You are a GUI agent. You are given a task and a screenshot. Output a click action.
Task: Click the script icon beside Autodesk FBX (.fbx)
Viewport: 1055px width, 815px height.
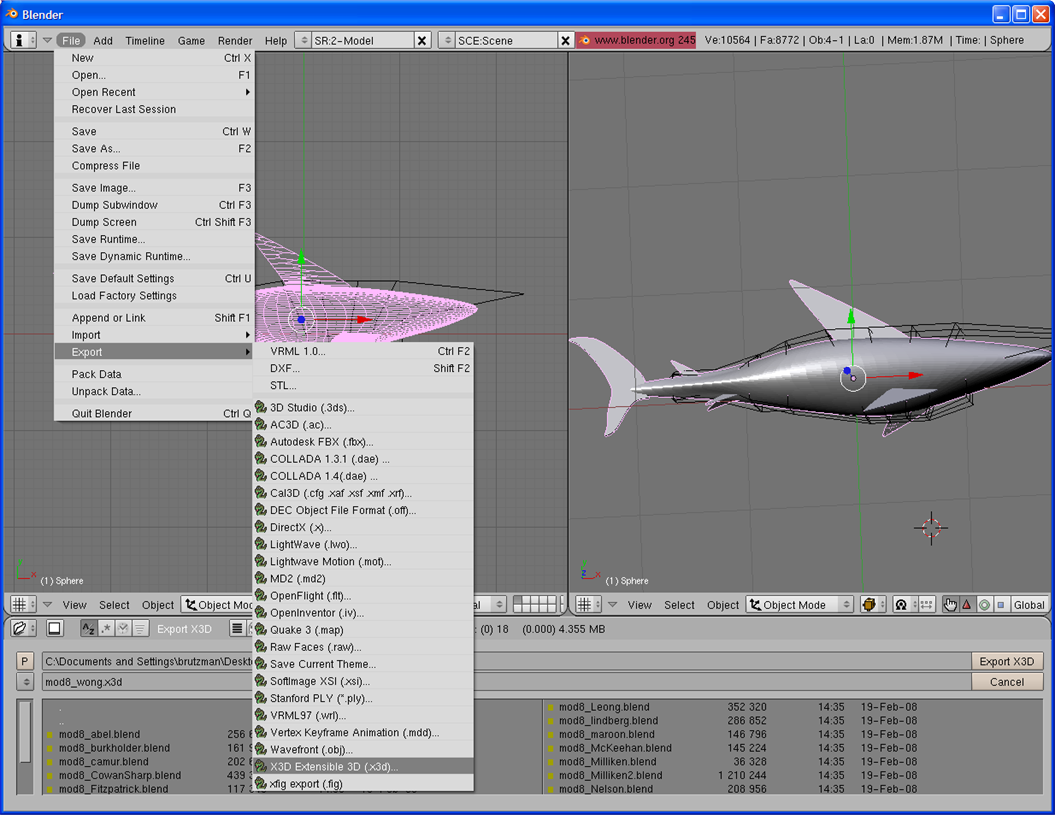(x=261, y=441)
